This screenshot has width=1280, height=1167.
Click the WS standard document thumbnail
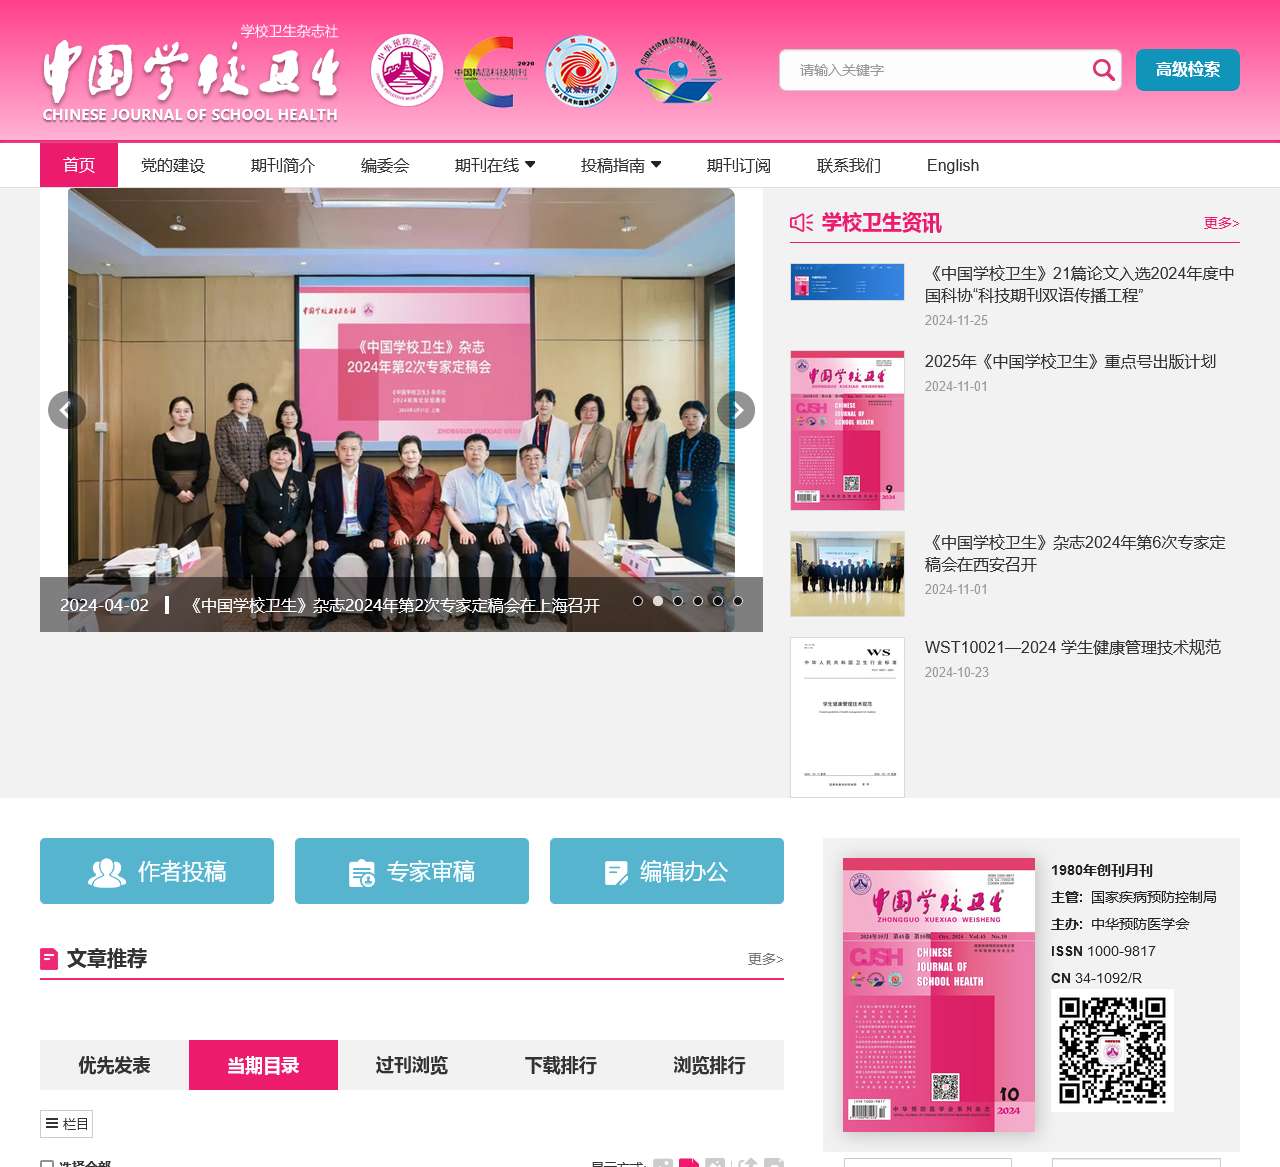[847, 717]
